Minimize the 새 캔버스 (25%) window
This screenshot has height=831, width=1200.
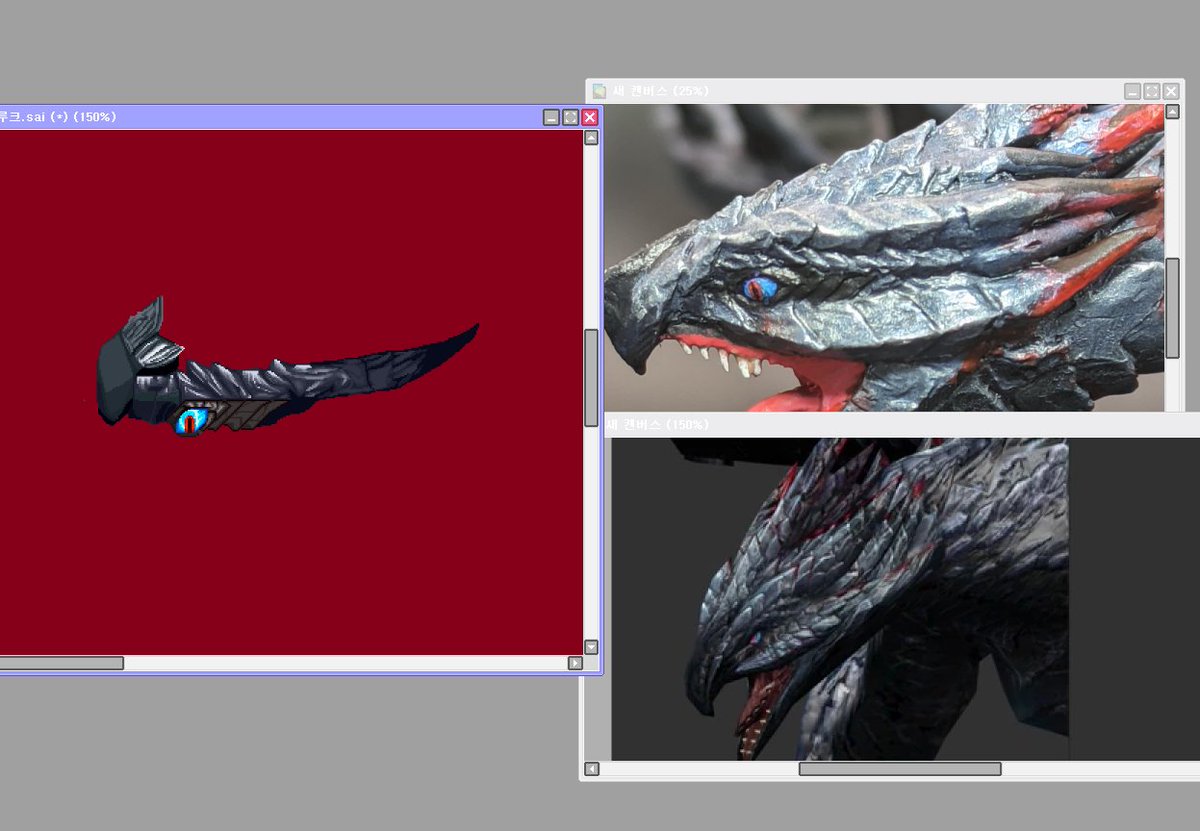pyautogui.click(x=1132, y=91)
